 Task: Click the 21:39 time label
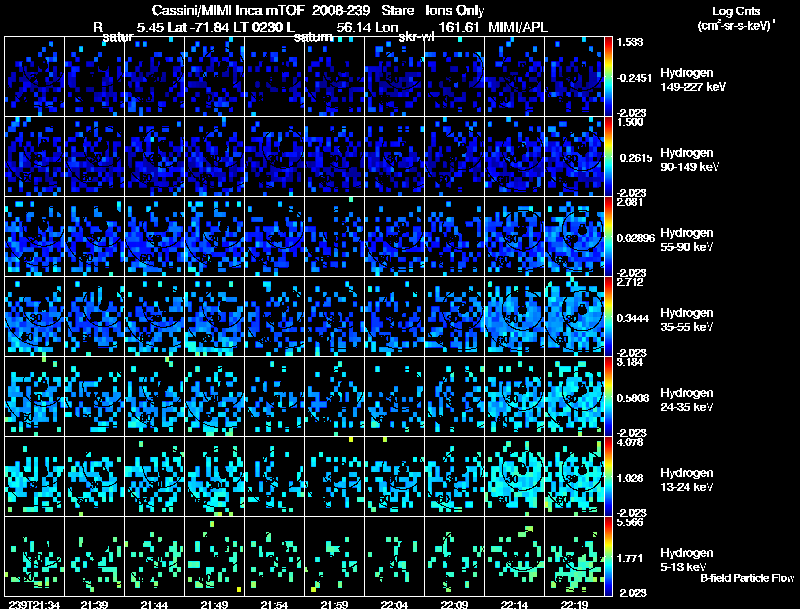(94, 605)
